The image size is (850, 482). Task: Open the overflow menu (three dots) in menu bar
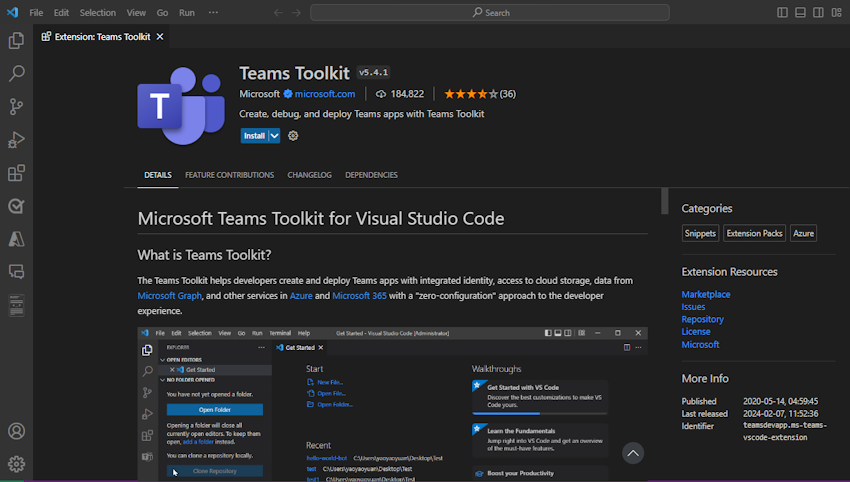213,13
